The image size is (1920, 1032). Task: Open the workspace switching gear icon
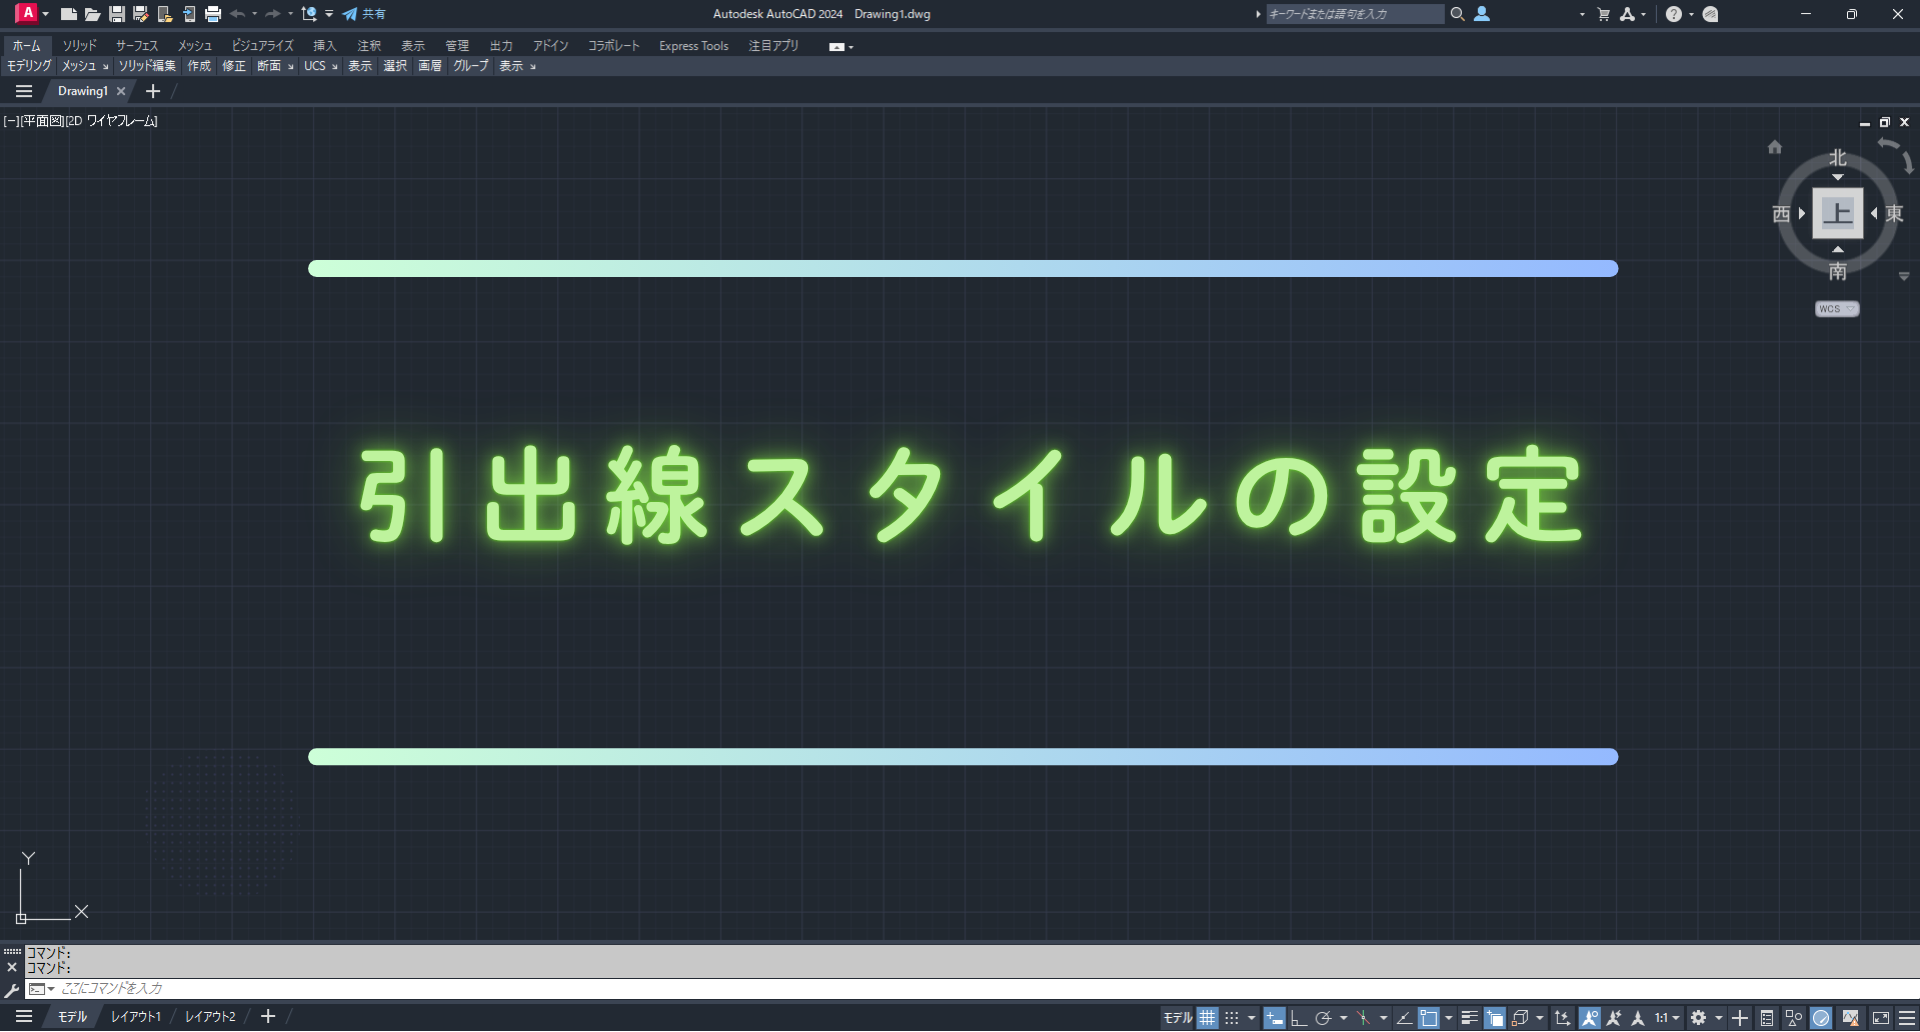[1698, 1018]
